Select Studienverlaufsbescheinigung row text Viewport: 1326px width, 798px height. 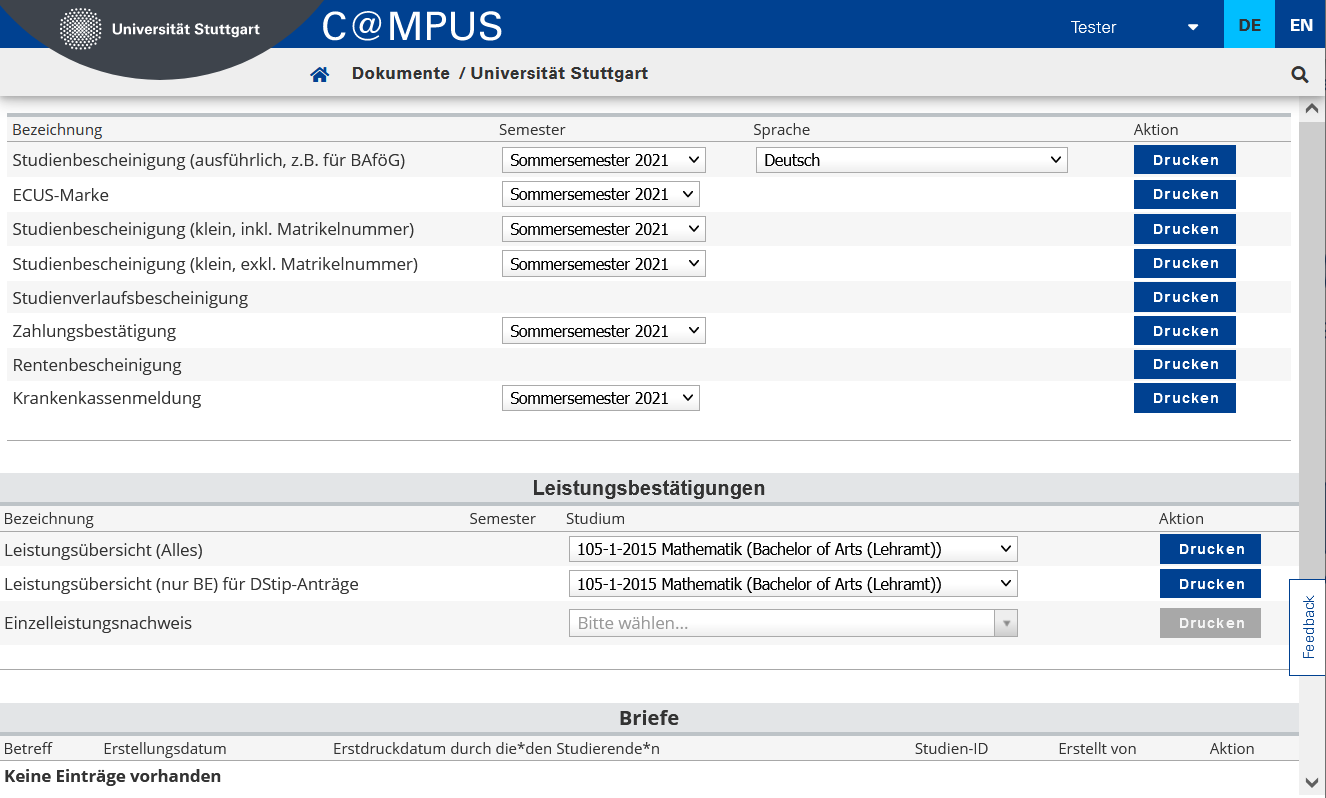(x=130, y=298)
